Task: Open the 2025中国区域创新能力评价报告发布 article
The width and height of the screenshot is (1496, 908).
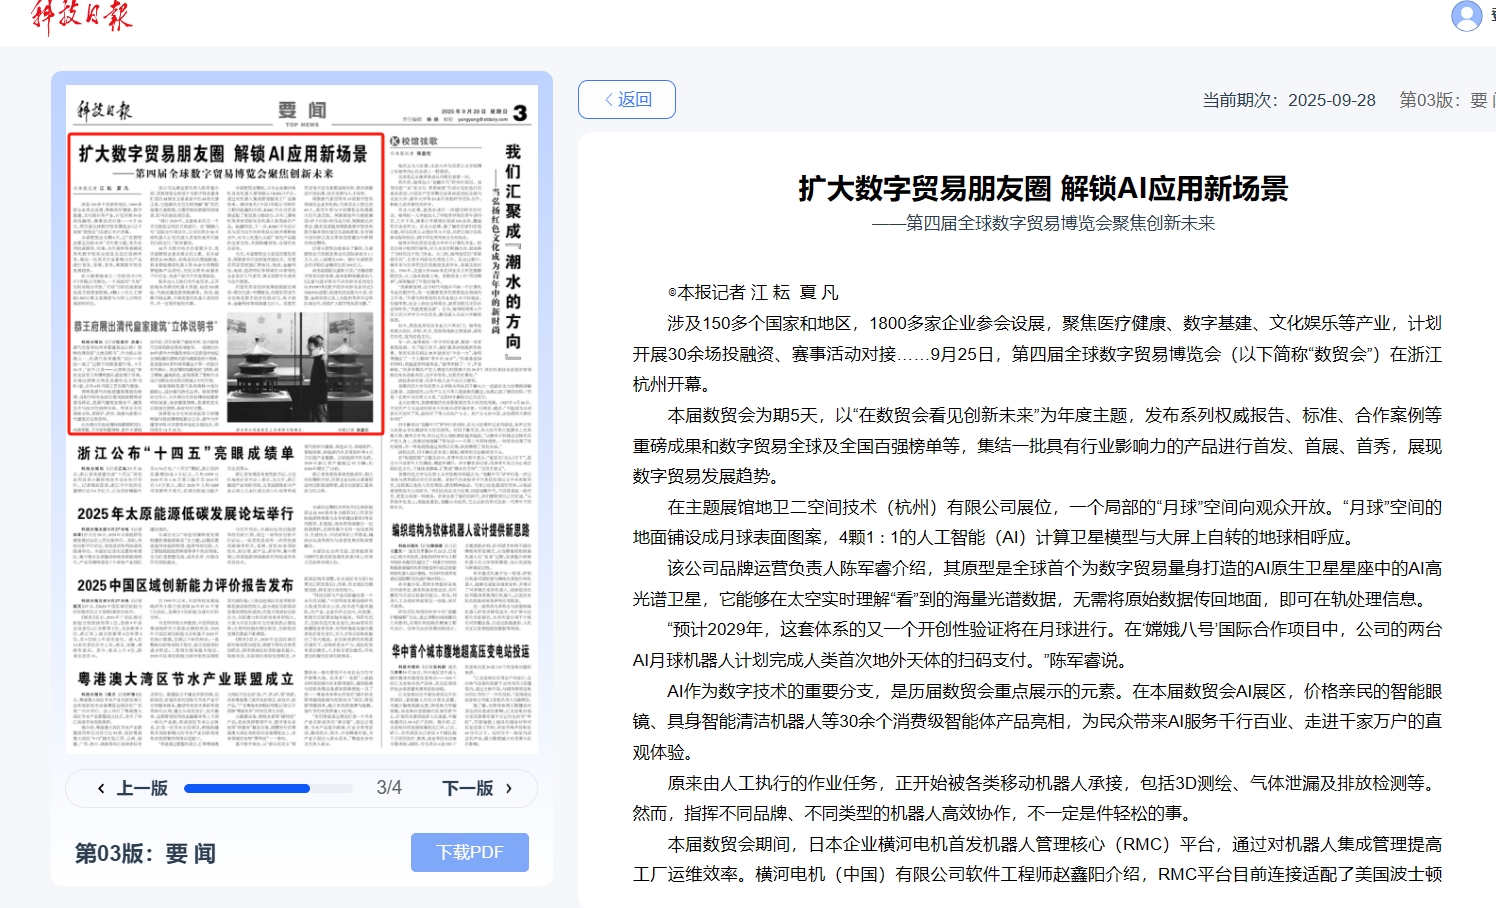Action: coord(186,585)
